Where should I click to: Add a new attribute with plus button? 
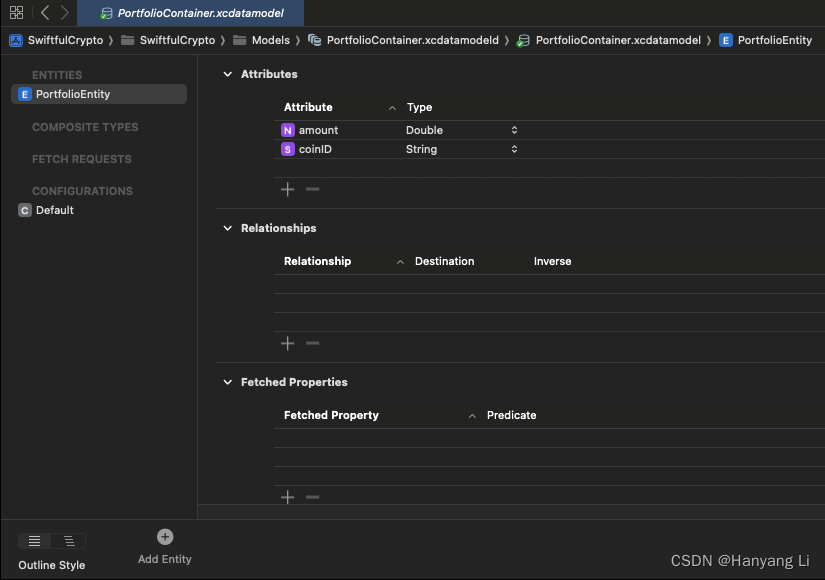point(288,189)
